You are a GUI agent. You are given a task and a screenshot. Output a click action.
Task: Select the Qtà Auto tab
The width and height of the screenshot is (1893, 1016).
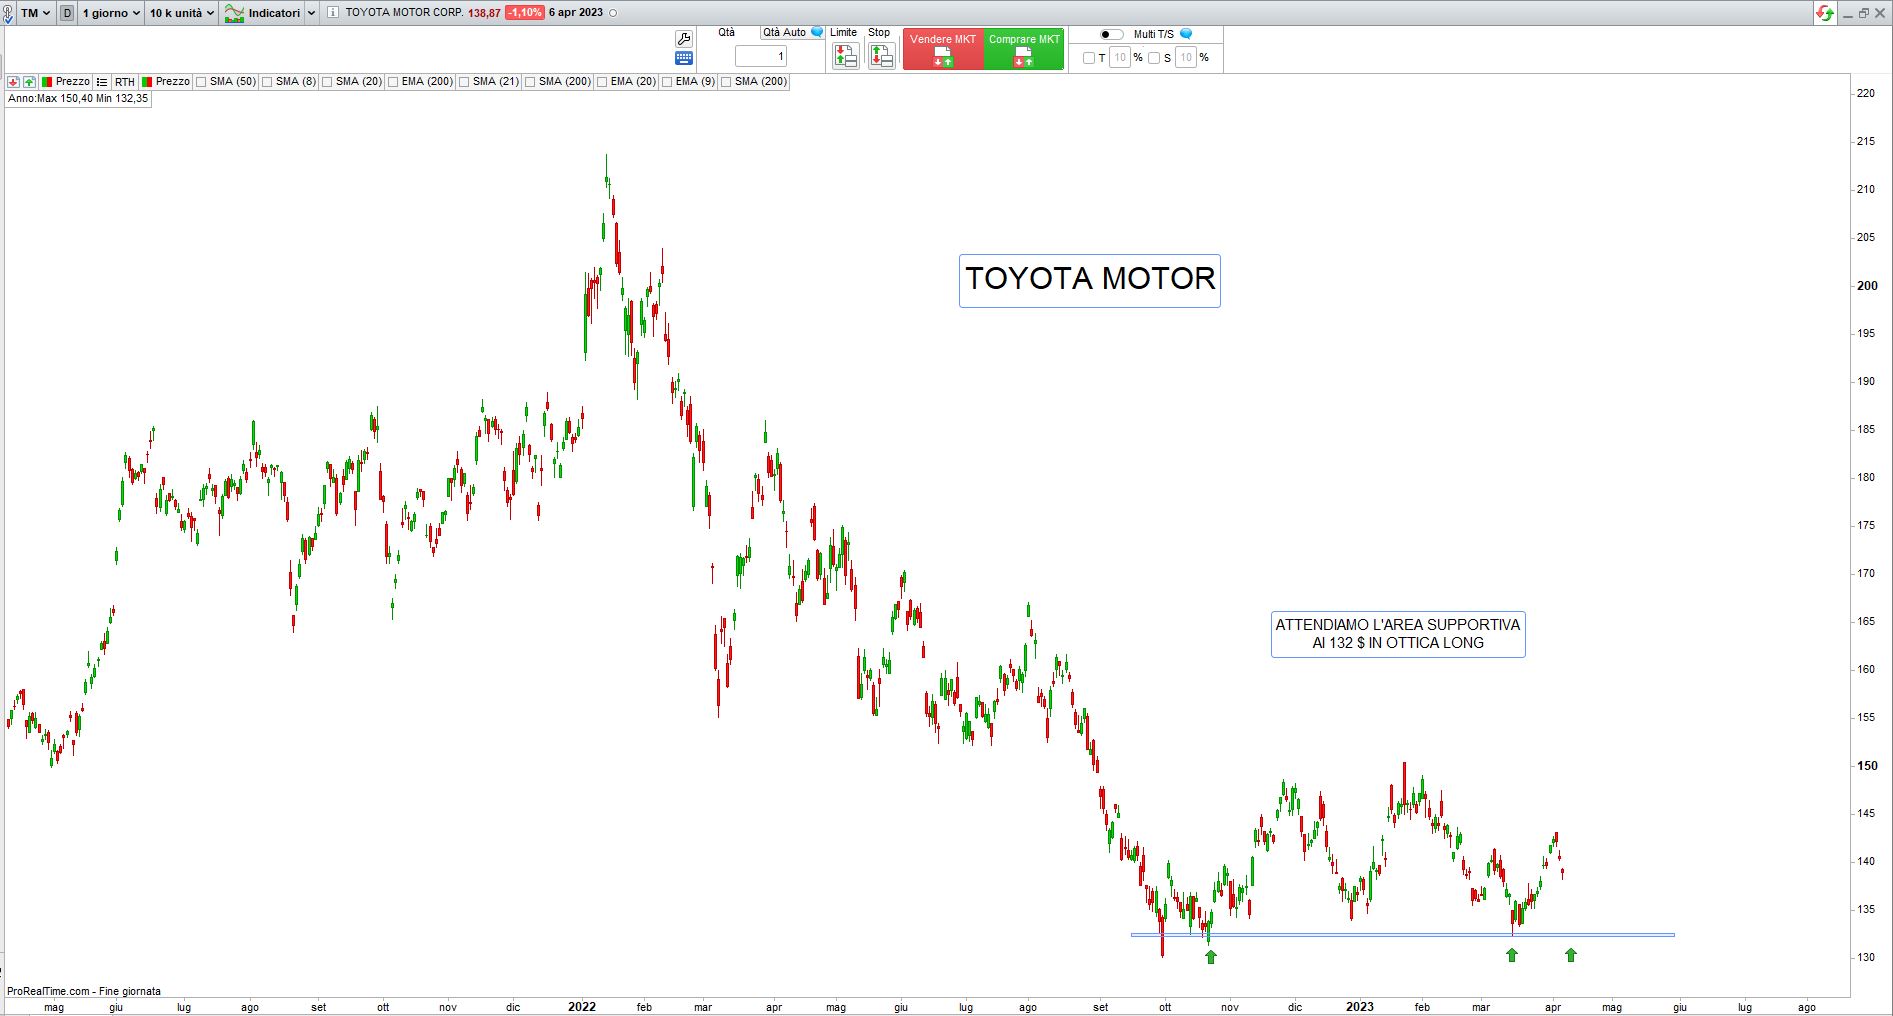(785, 32)
